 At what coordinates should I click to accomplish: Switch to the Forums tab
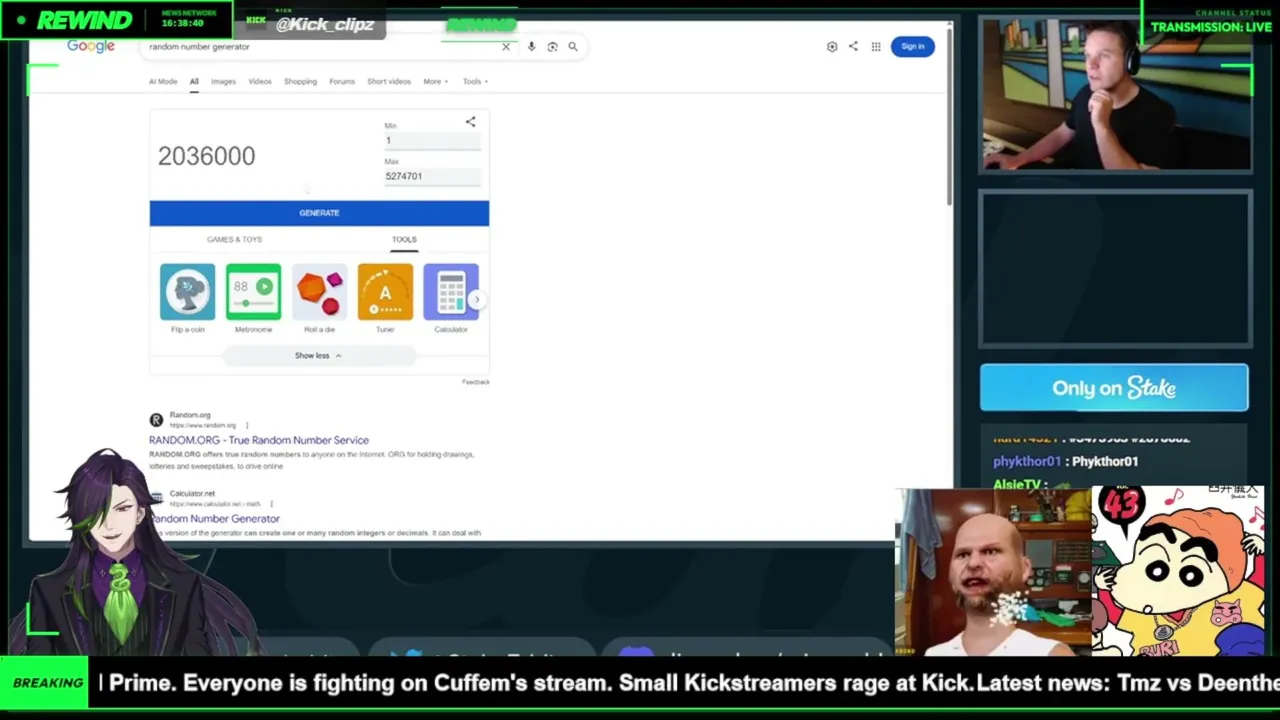(342, 82)
